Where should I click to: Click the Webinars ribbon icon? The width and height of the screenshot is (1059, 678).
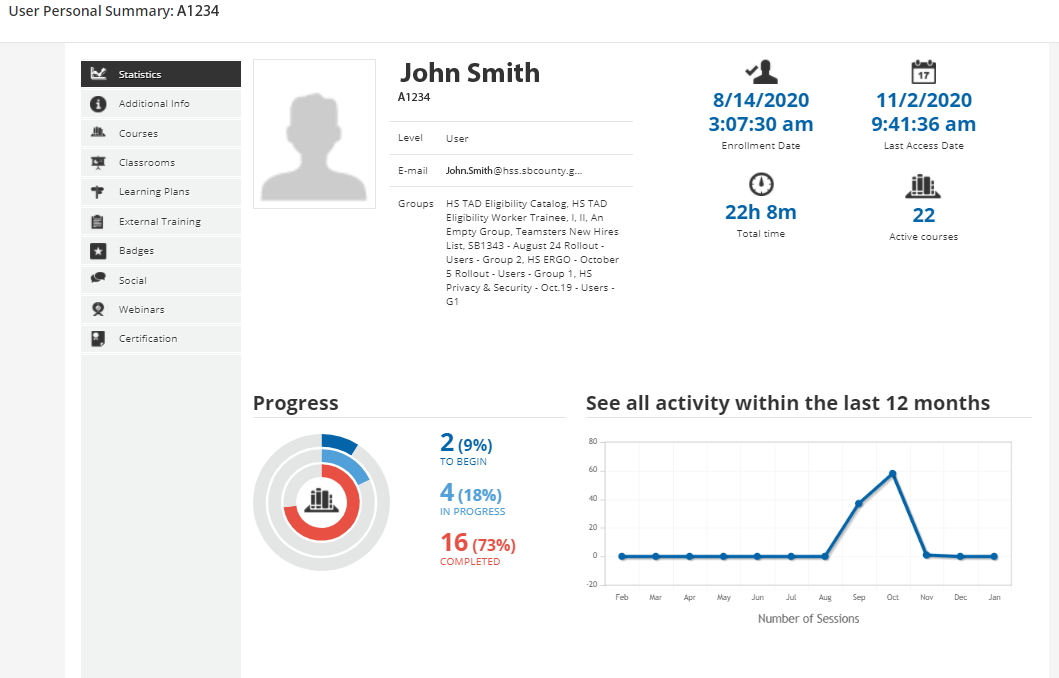click(98, 310)
